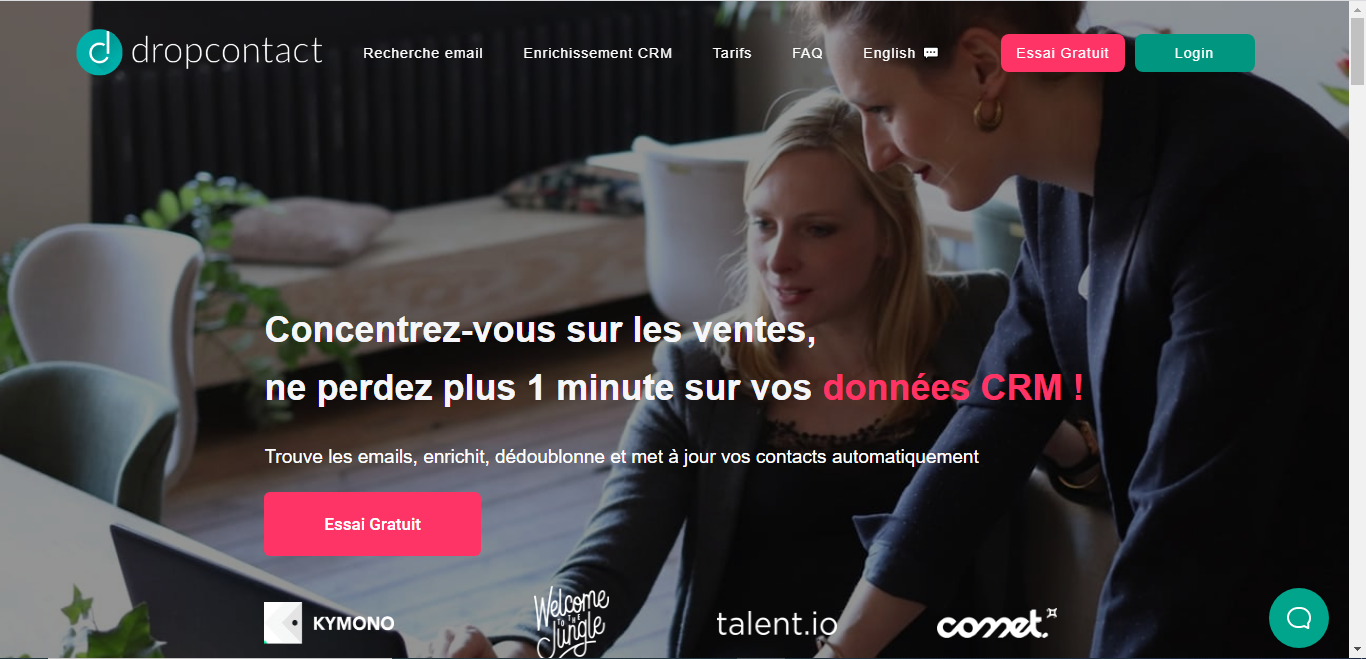This screenshot has width=1366, height=659.
Task: Open the FAQ page
Action: 807,53
